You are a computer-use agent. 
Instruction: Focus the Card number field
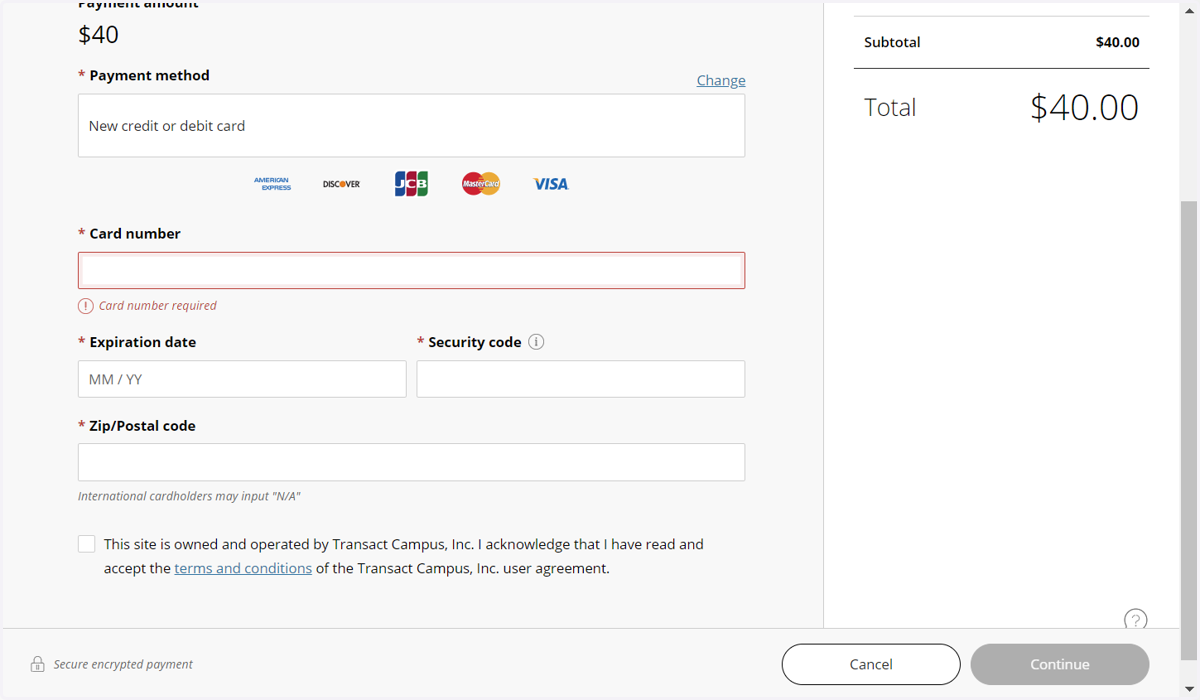411,270
